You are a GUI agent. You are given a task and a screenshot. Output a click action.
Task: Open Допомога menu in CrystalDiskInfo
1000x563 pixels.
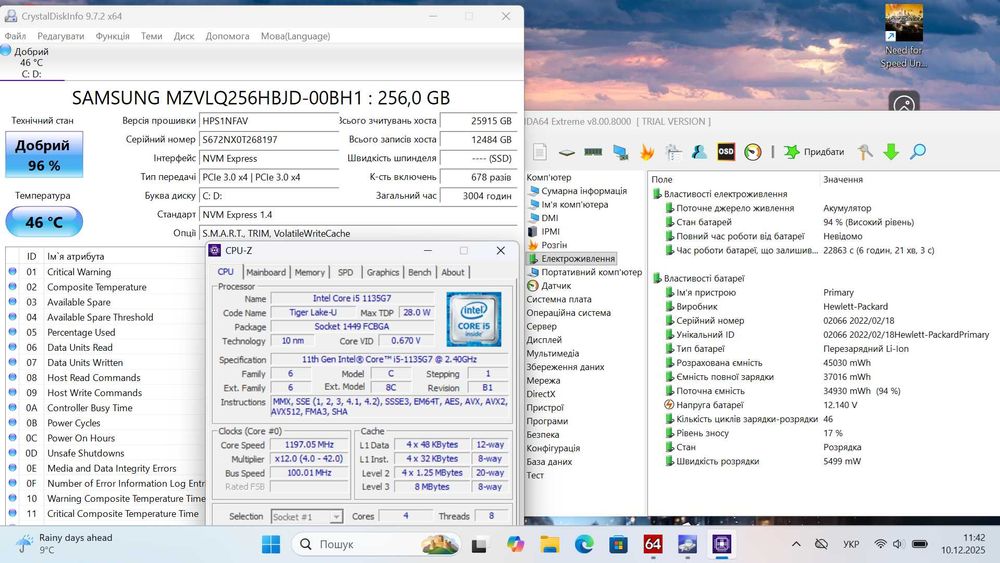tap(227, 36)
